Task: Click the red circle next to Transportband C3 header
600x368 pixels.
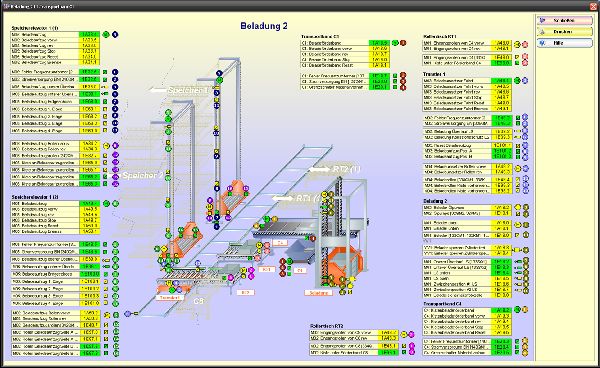Action: 403,43
